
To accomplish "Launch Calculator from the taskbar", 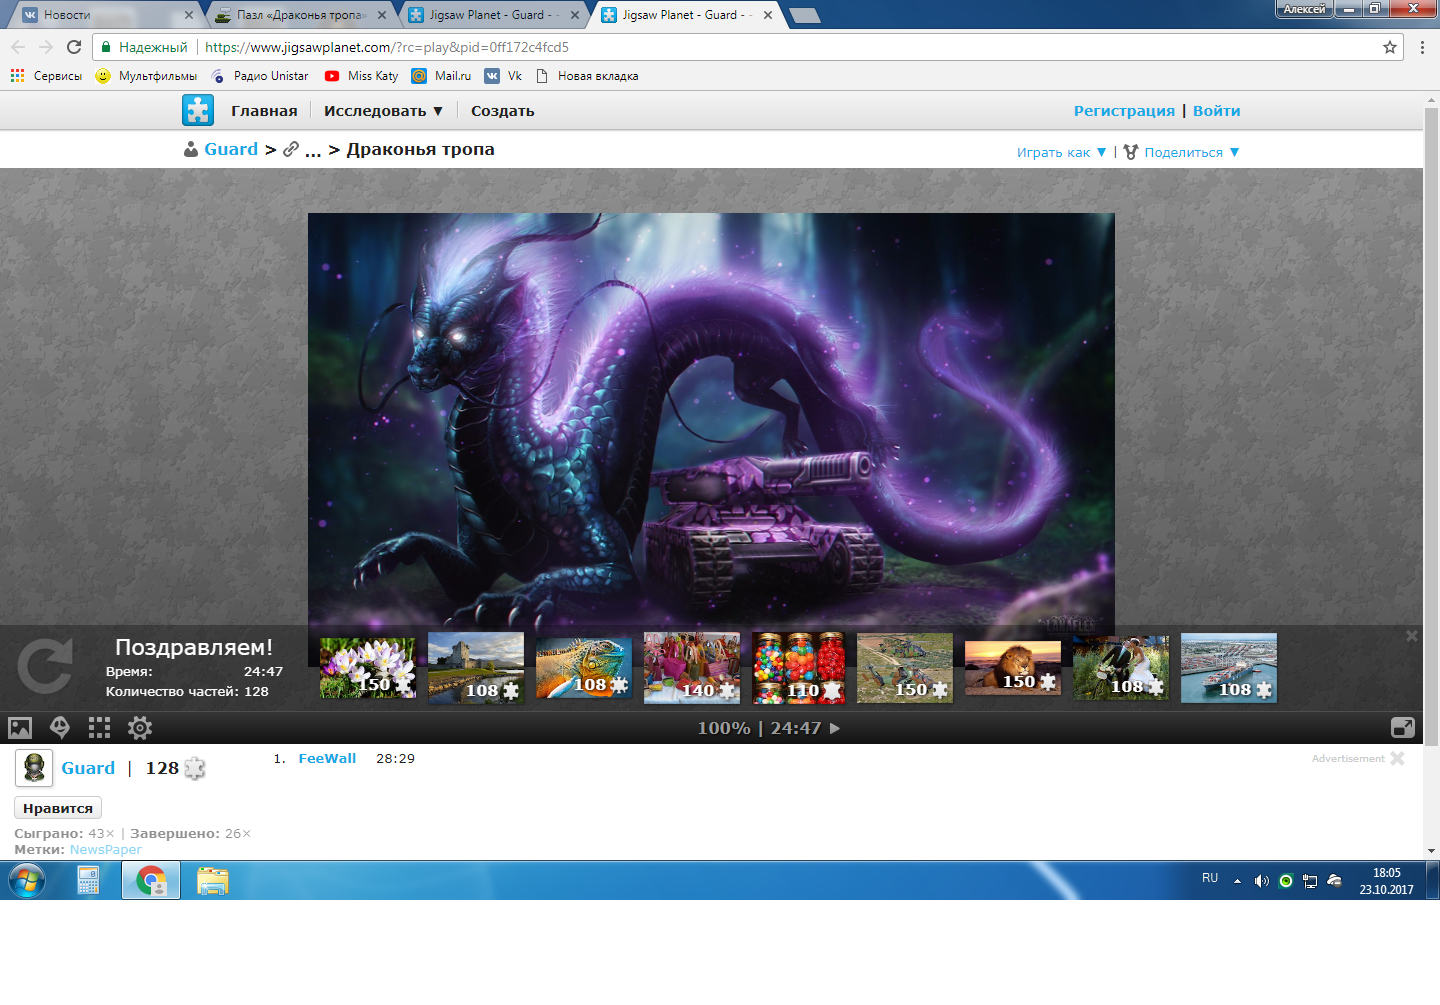I will (89, 881).
